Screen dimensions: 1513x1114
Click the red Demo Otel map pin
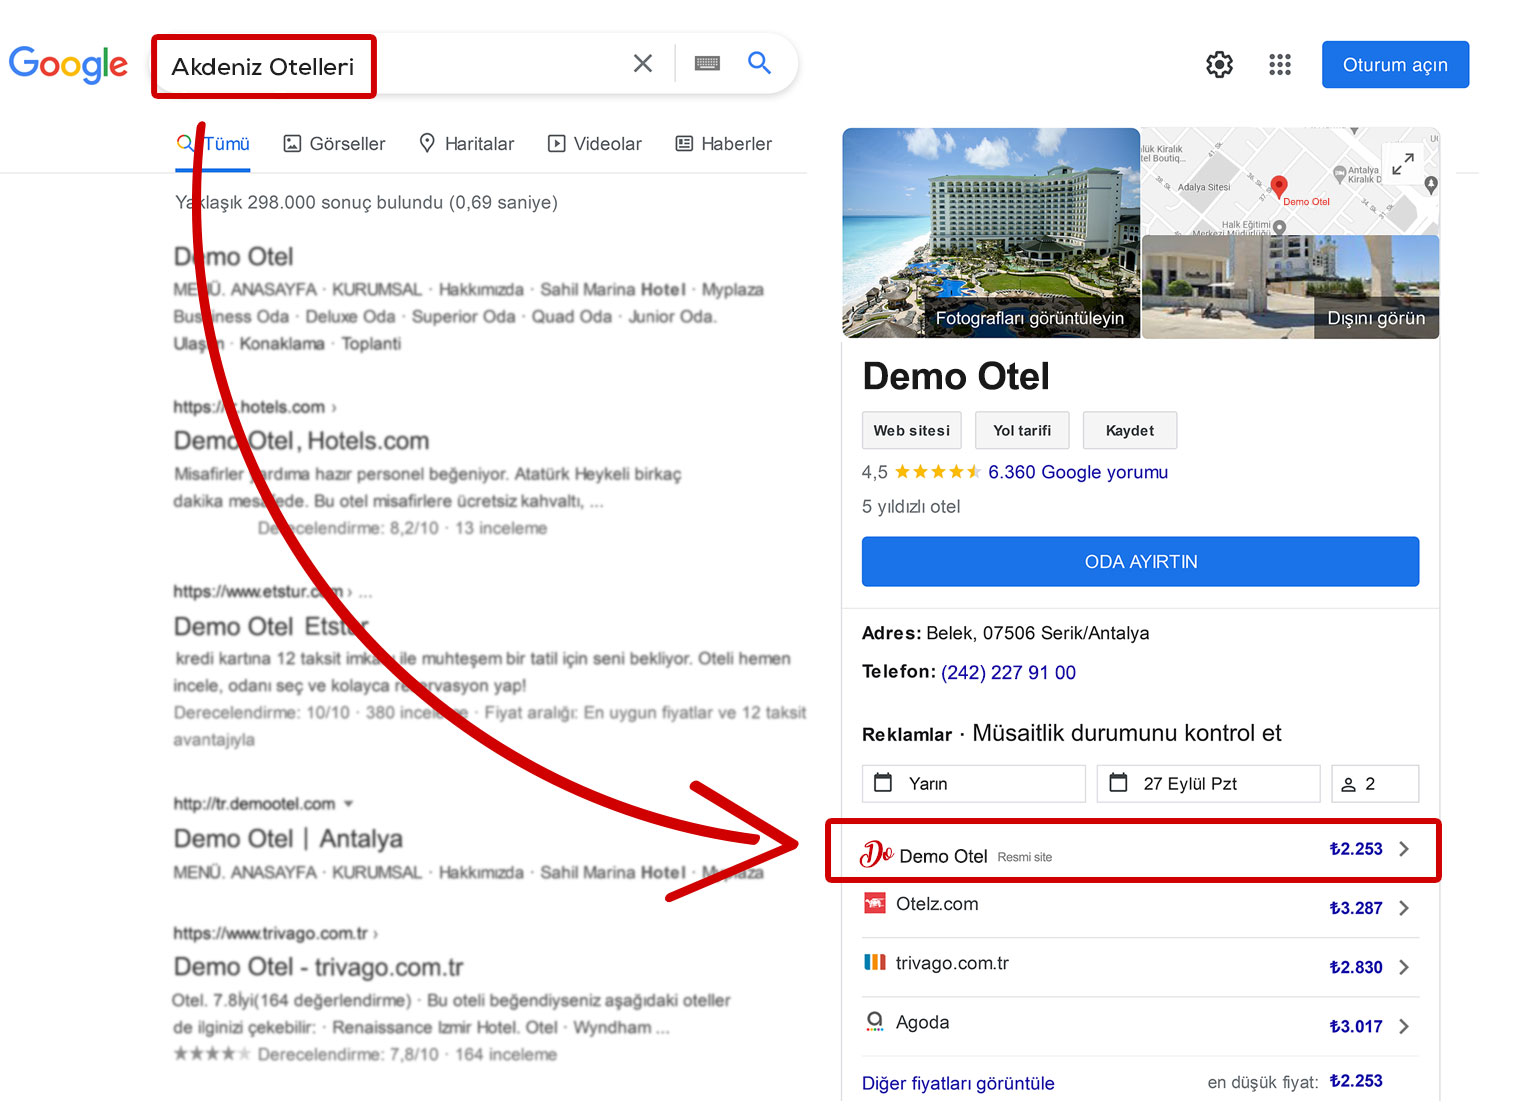click(x=1278, y=186)
